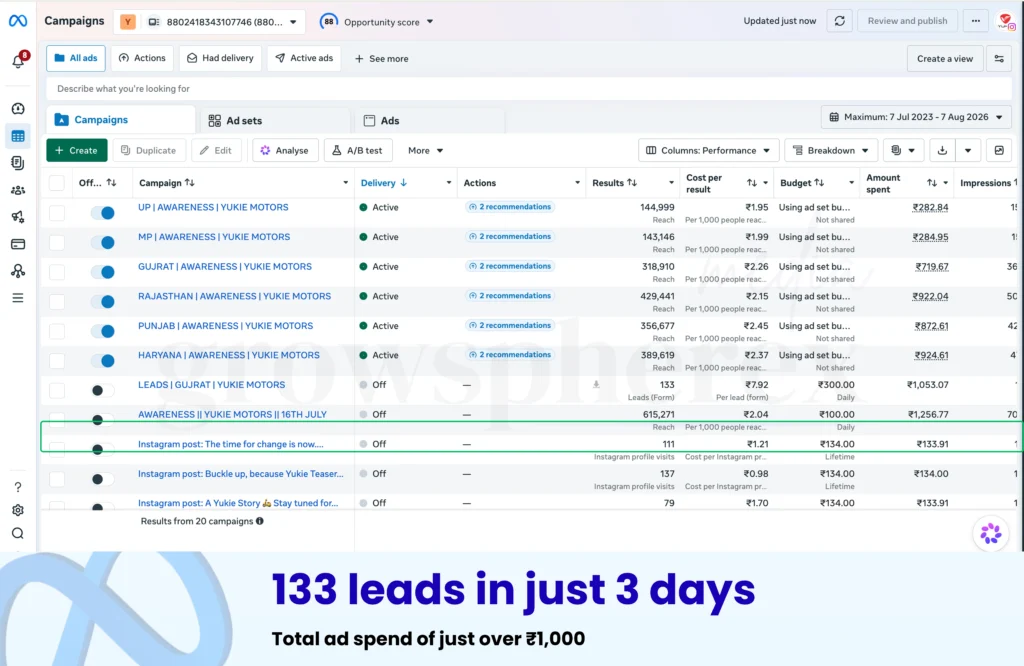1024x666 pixels.
Task: Open Billing card icon in sidebar
Action: (x=18, y=244)
